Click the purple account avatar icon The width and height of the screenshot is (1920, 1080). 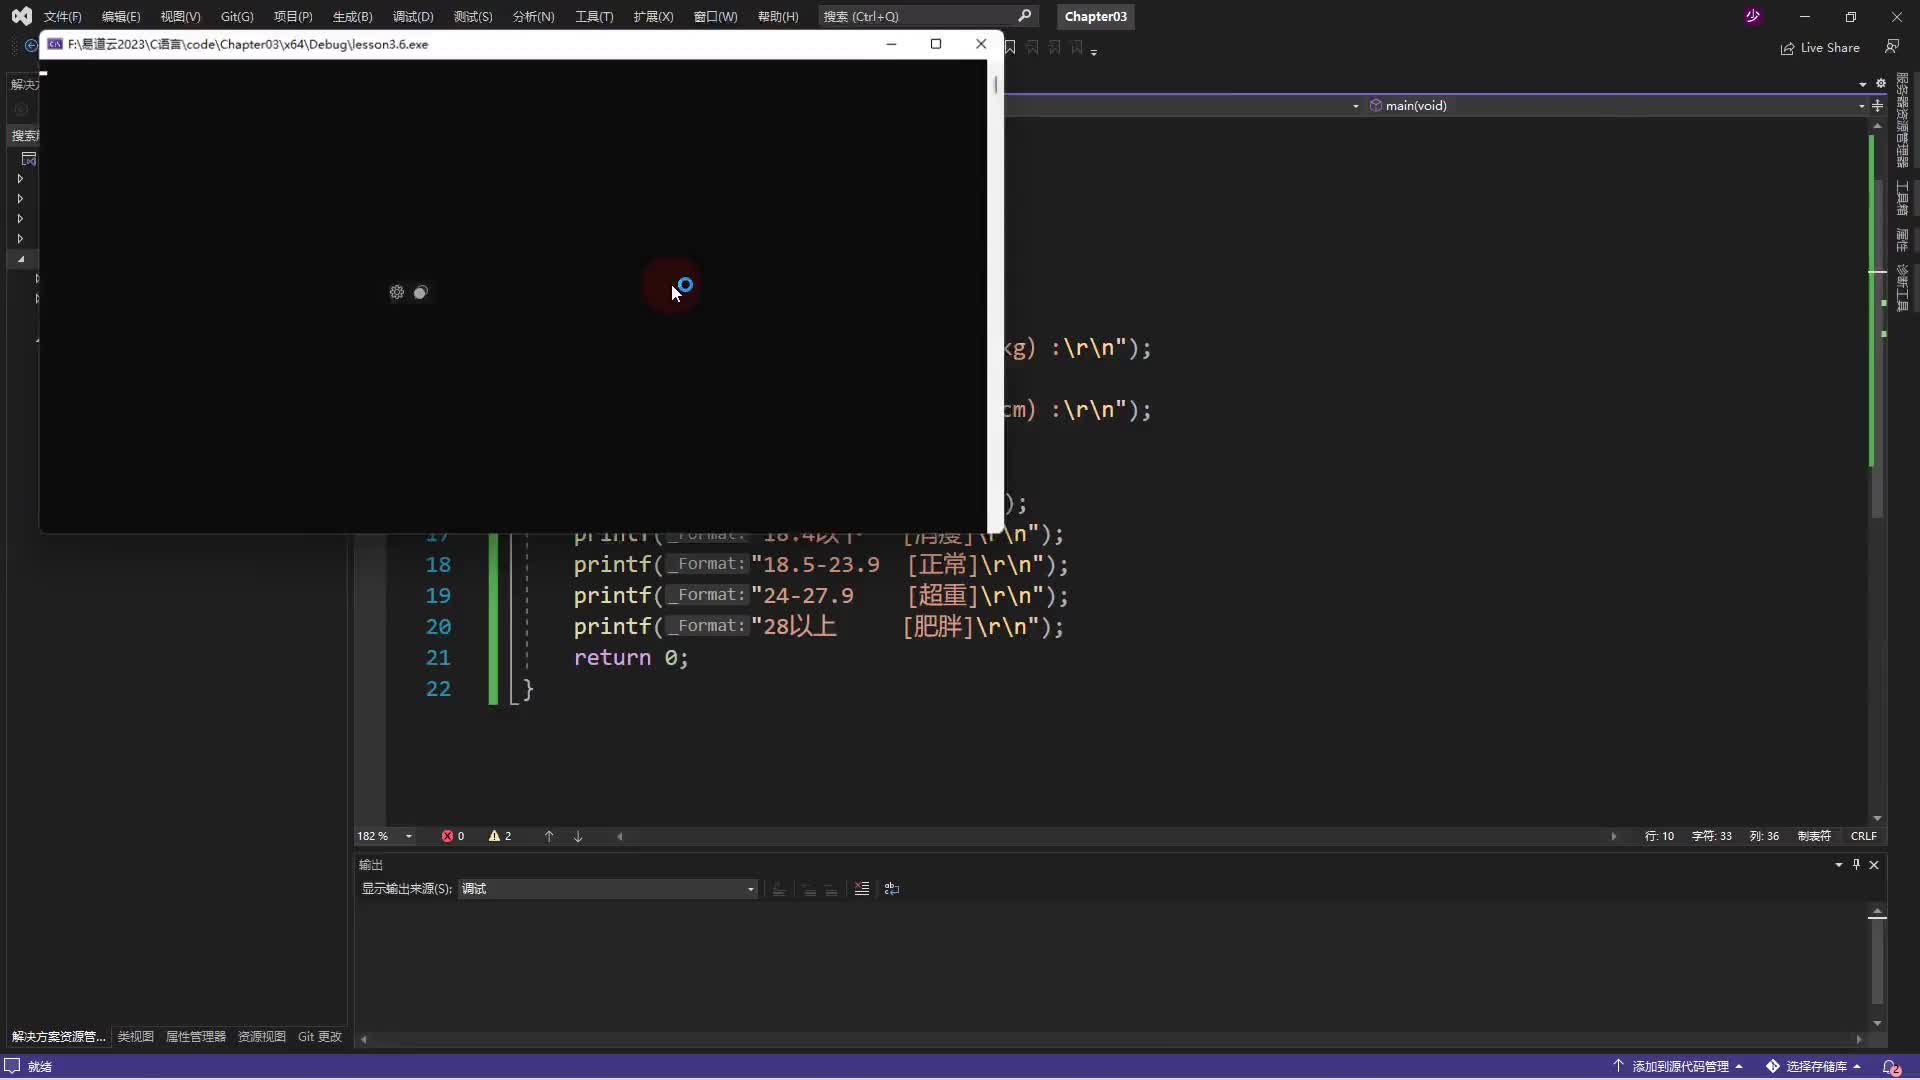(x=1752, y=16)
